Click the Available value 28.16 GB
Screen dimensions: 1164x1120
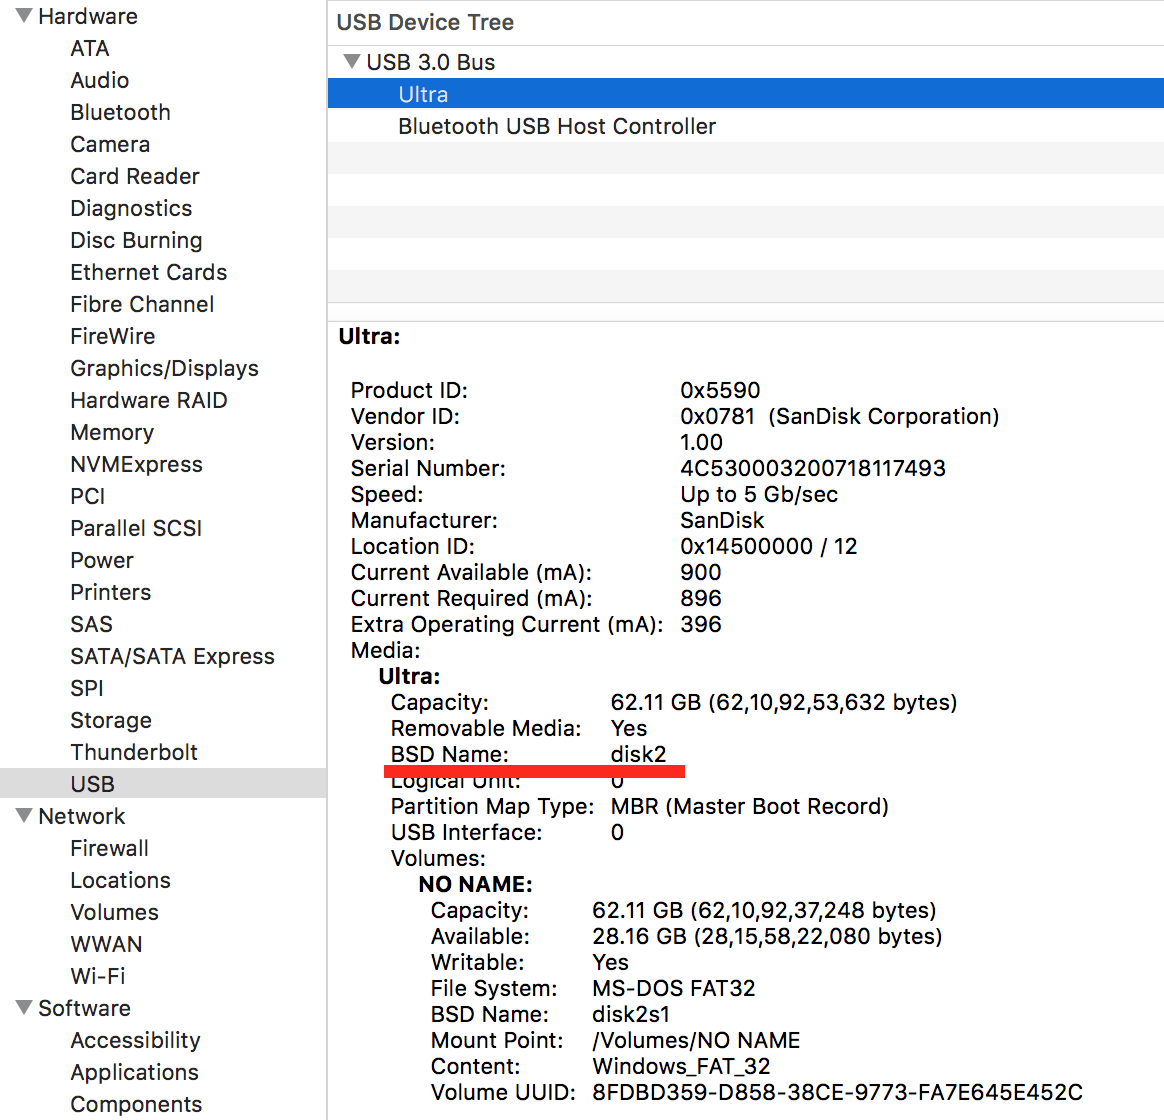(x=767, y=936)
